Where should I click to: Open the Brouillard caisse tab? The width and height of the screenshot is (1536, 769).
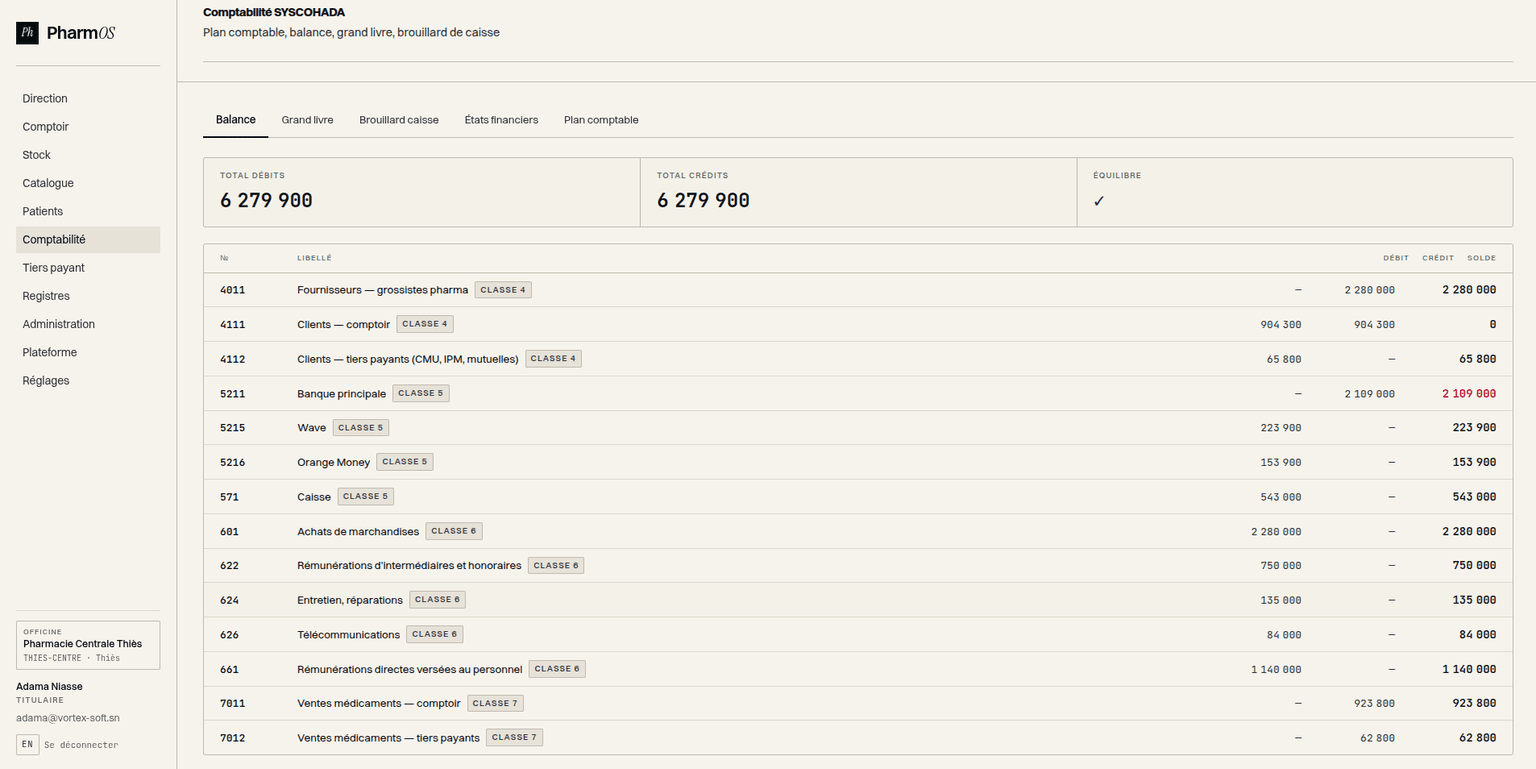coord(399,119)
